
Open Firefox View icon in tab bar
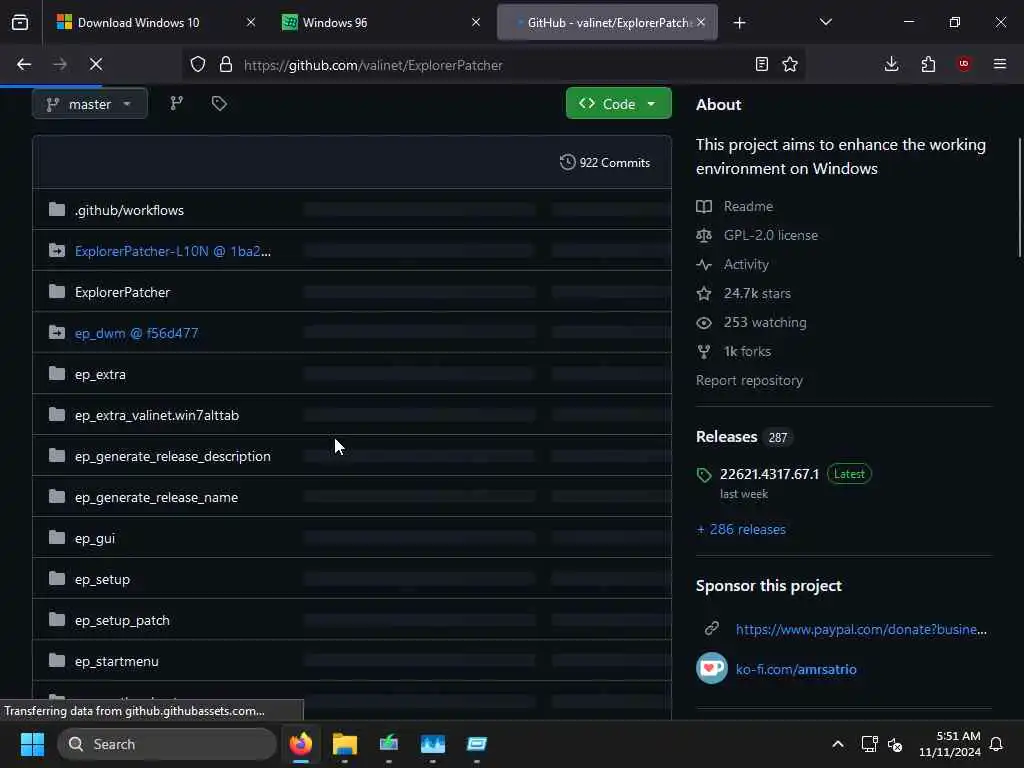coord(20,23)
